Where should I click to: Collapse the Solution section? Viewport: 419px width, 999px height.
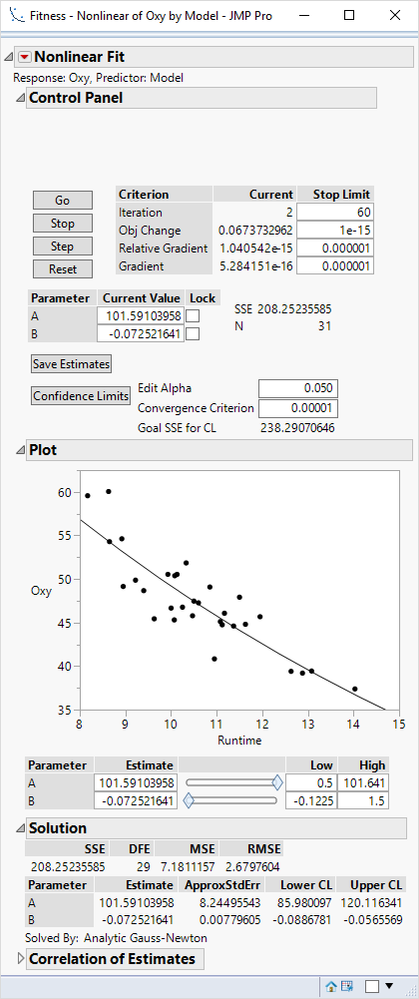20,829
